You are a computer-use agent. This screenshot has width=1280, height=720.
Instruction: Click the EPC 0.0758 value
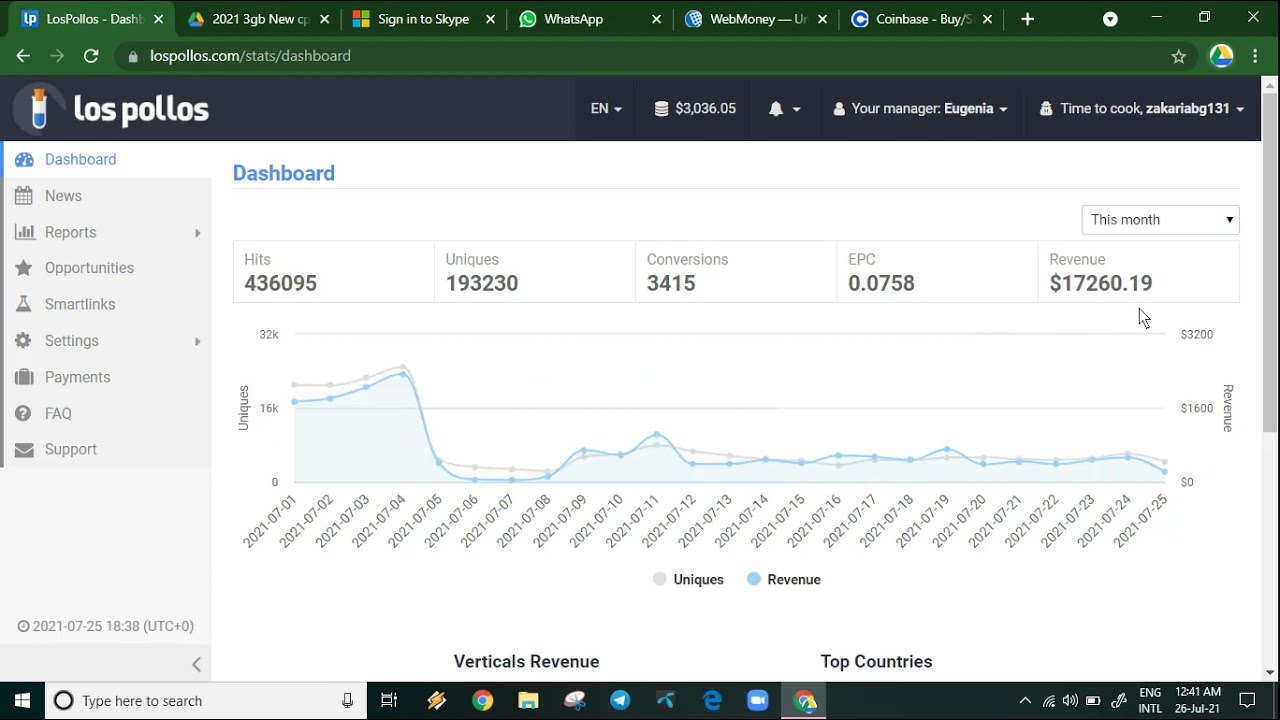click(881, 284)
